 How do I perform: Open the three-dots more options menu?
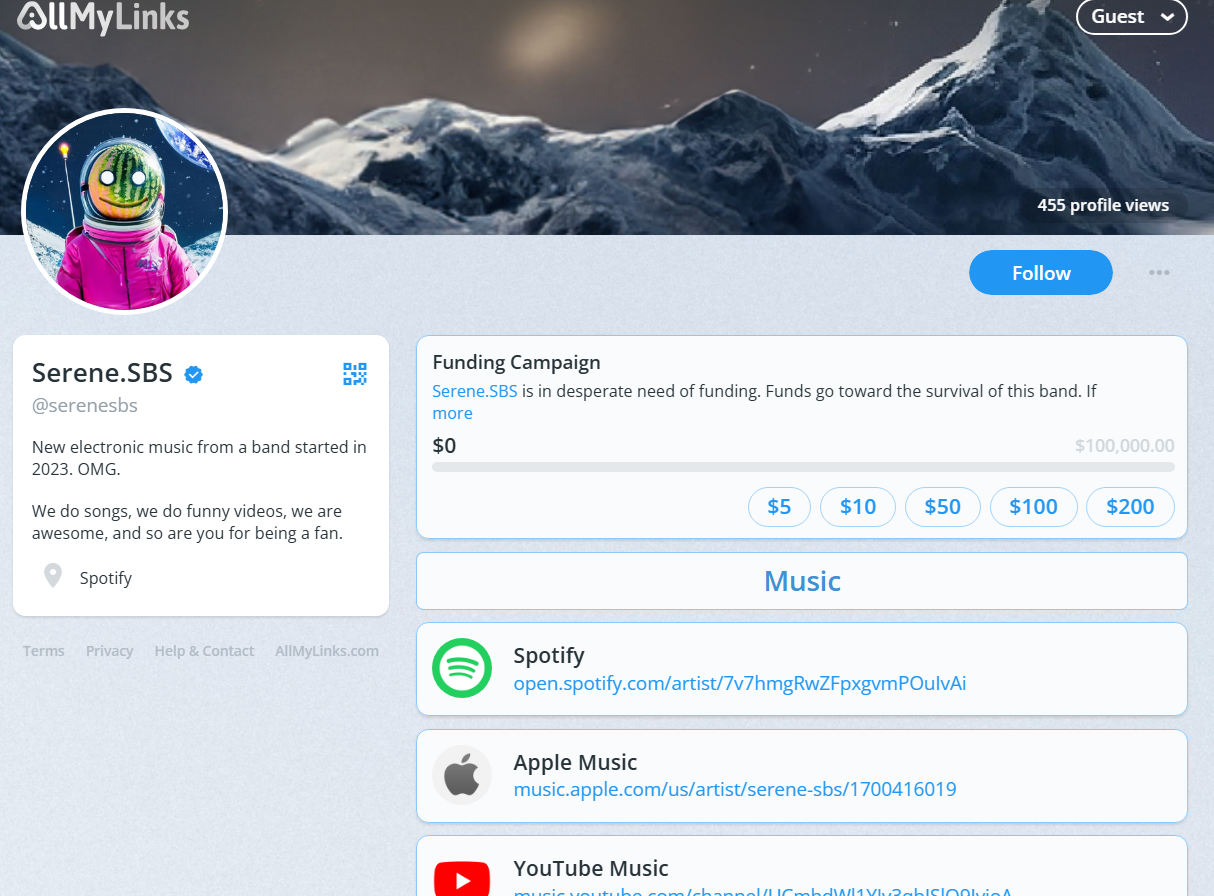coord(1159,273)
